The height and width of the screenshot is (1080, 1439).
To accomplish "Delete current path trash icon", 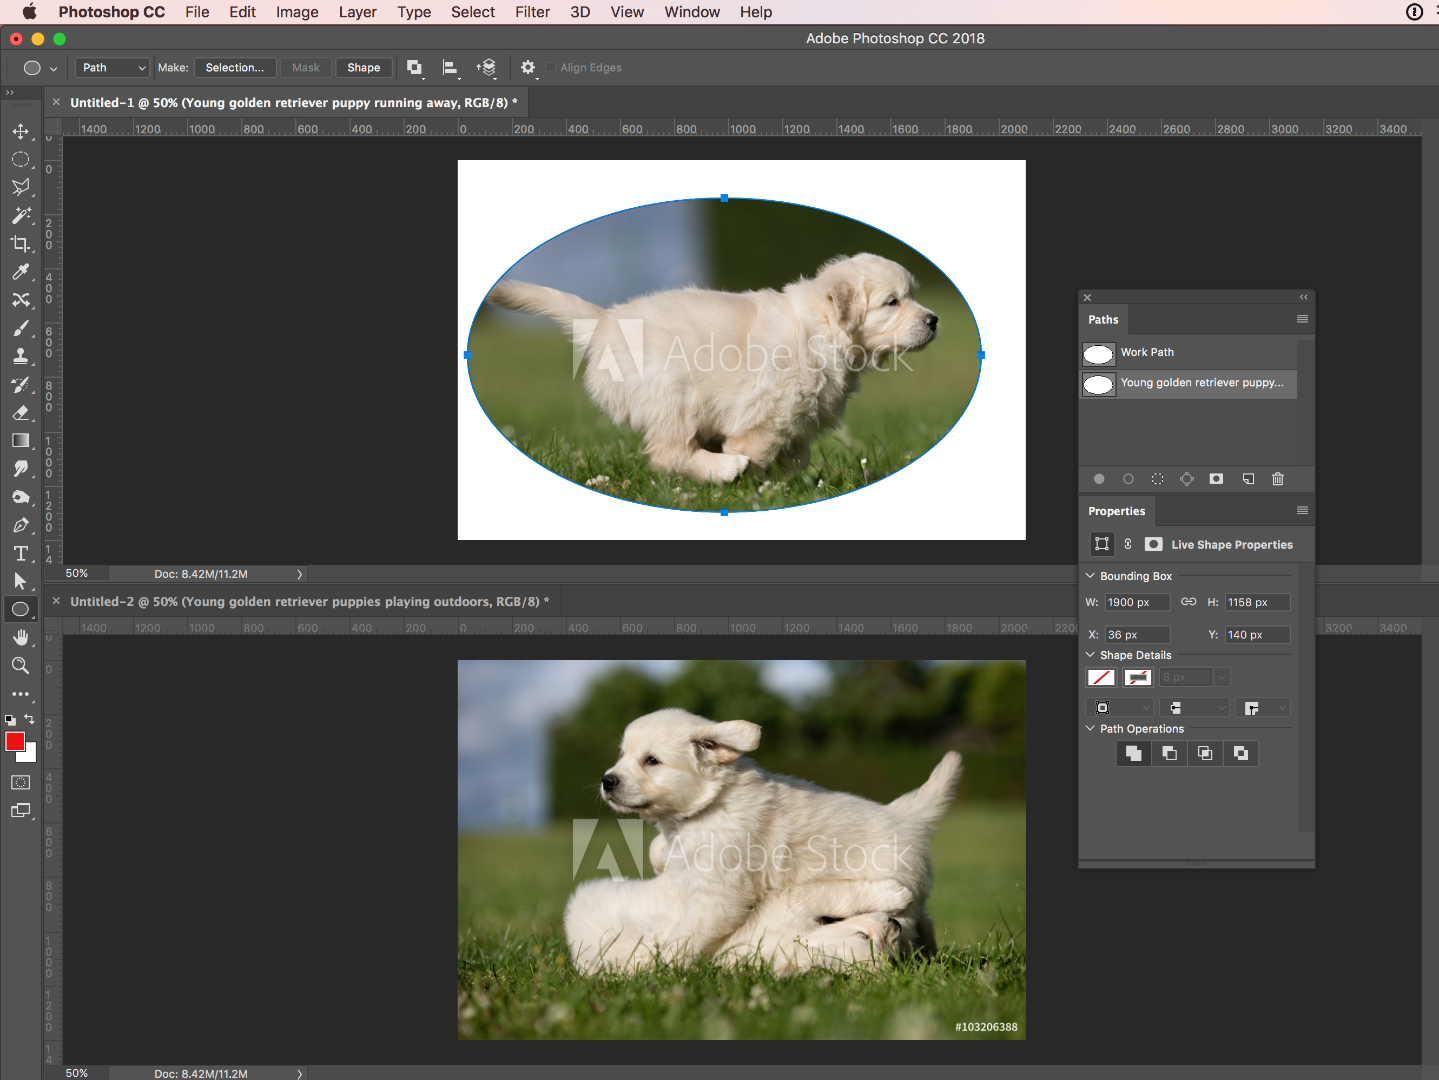I will [x=1278, y=479].
